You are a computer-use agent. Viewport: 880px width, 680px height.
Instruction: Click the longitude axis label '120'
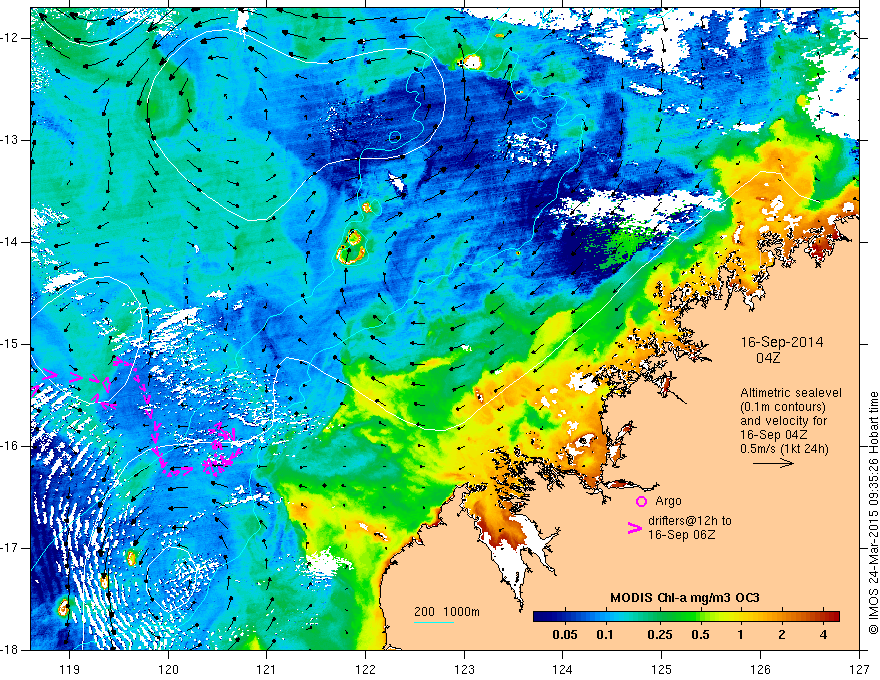click(168, 669)
